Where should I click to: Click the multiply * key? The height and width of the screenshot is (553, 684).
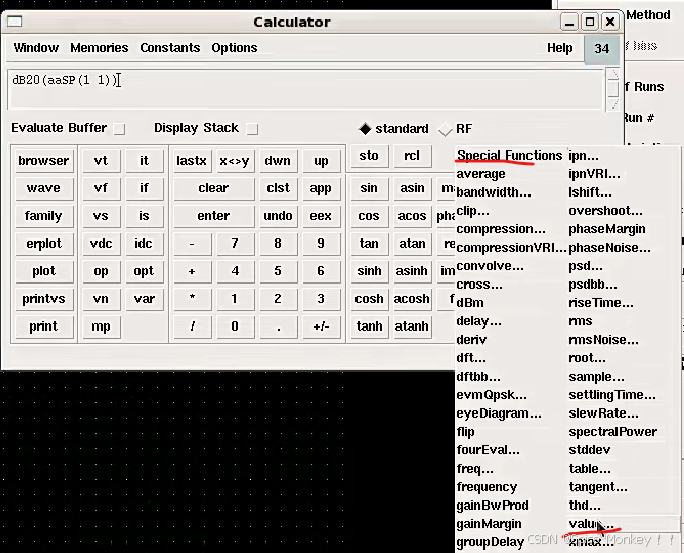point(192,299)
